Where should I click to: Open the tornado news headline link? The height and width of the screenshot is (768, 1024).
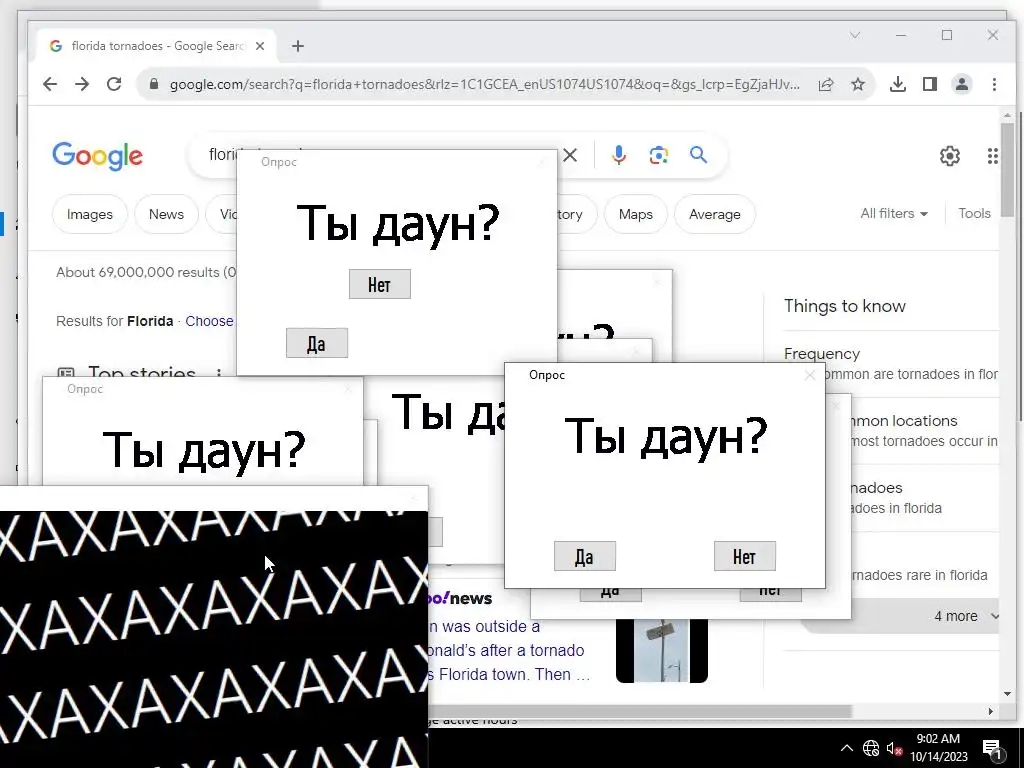pyautogui.click(x=509, y=650)
